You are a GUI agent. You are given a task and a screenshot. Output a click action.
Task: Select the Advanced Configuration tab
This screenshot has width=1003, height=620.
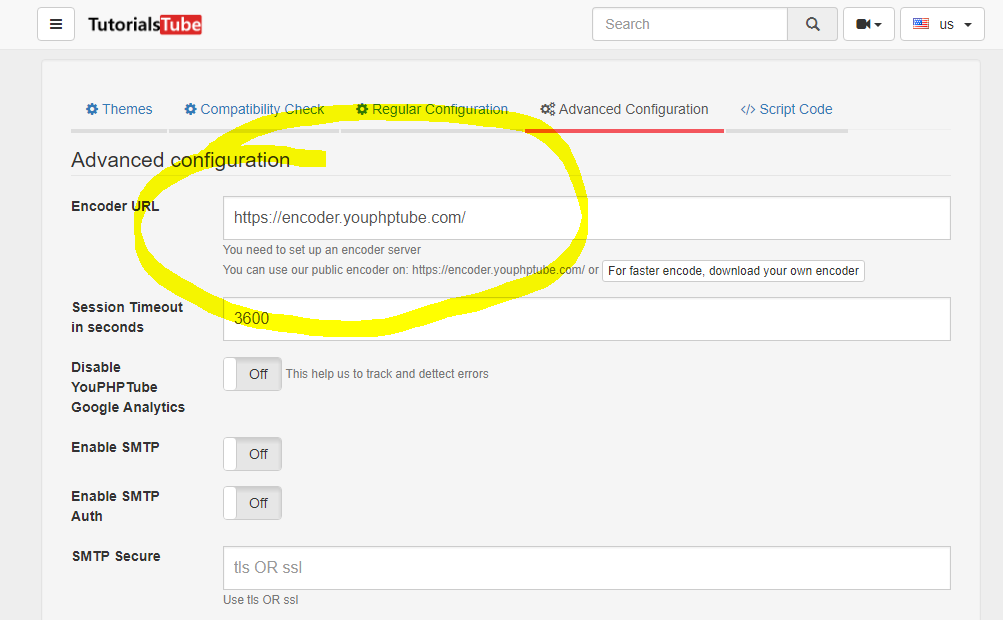click(x=624, y=109)
